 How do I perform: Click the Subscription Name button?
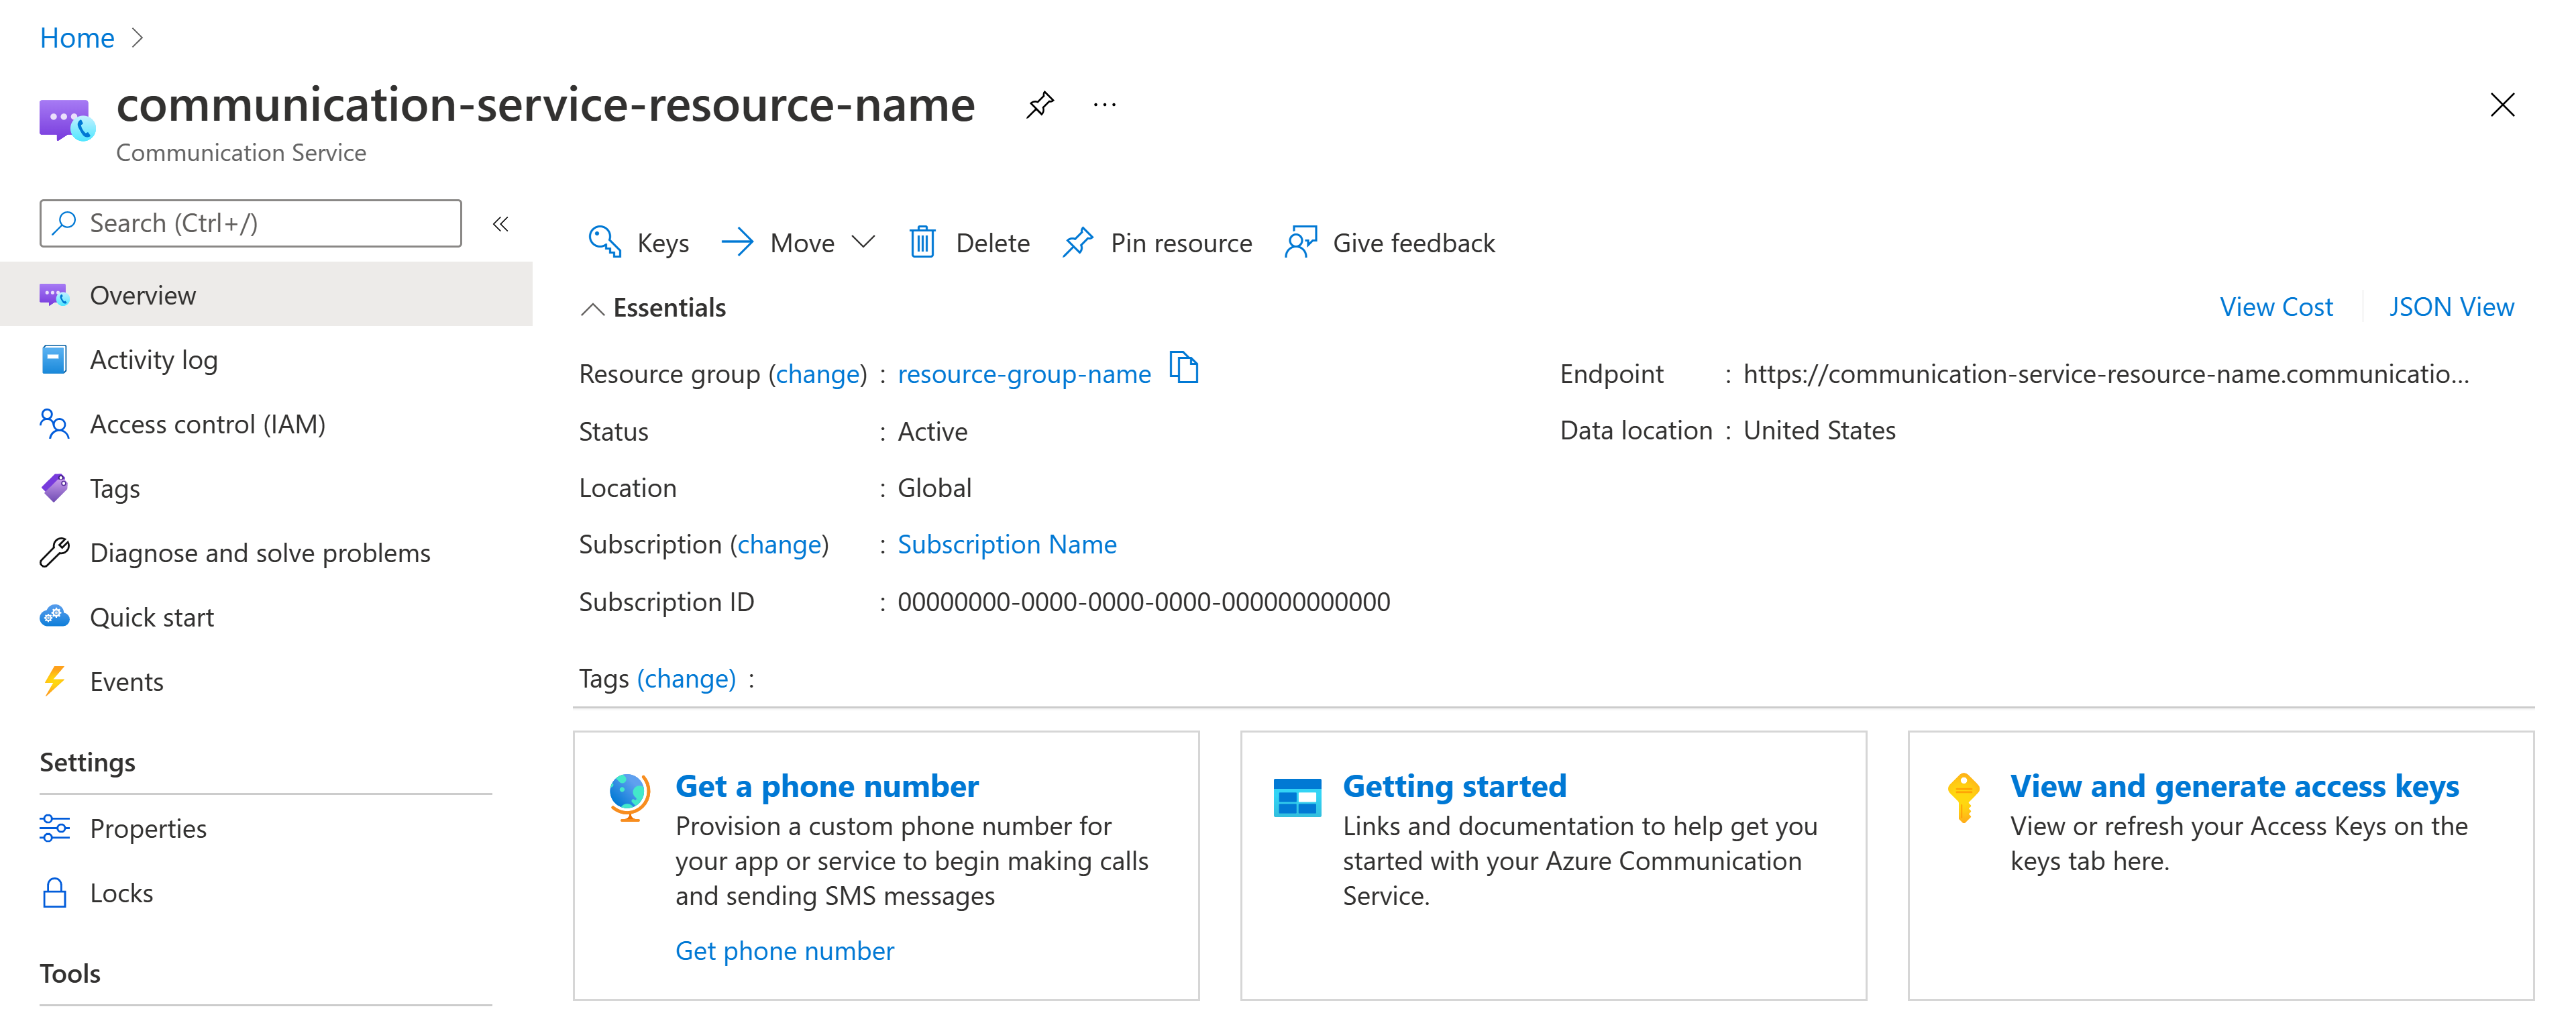pyautogui.click(x=1006, y=544)
